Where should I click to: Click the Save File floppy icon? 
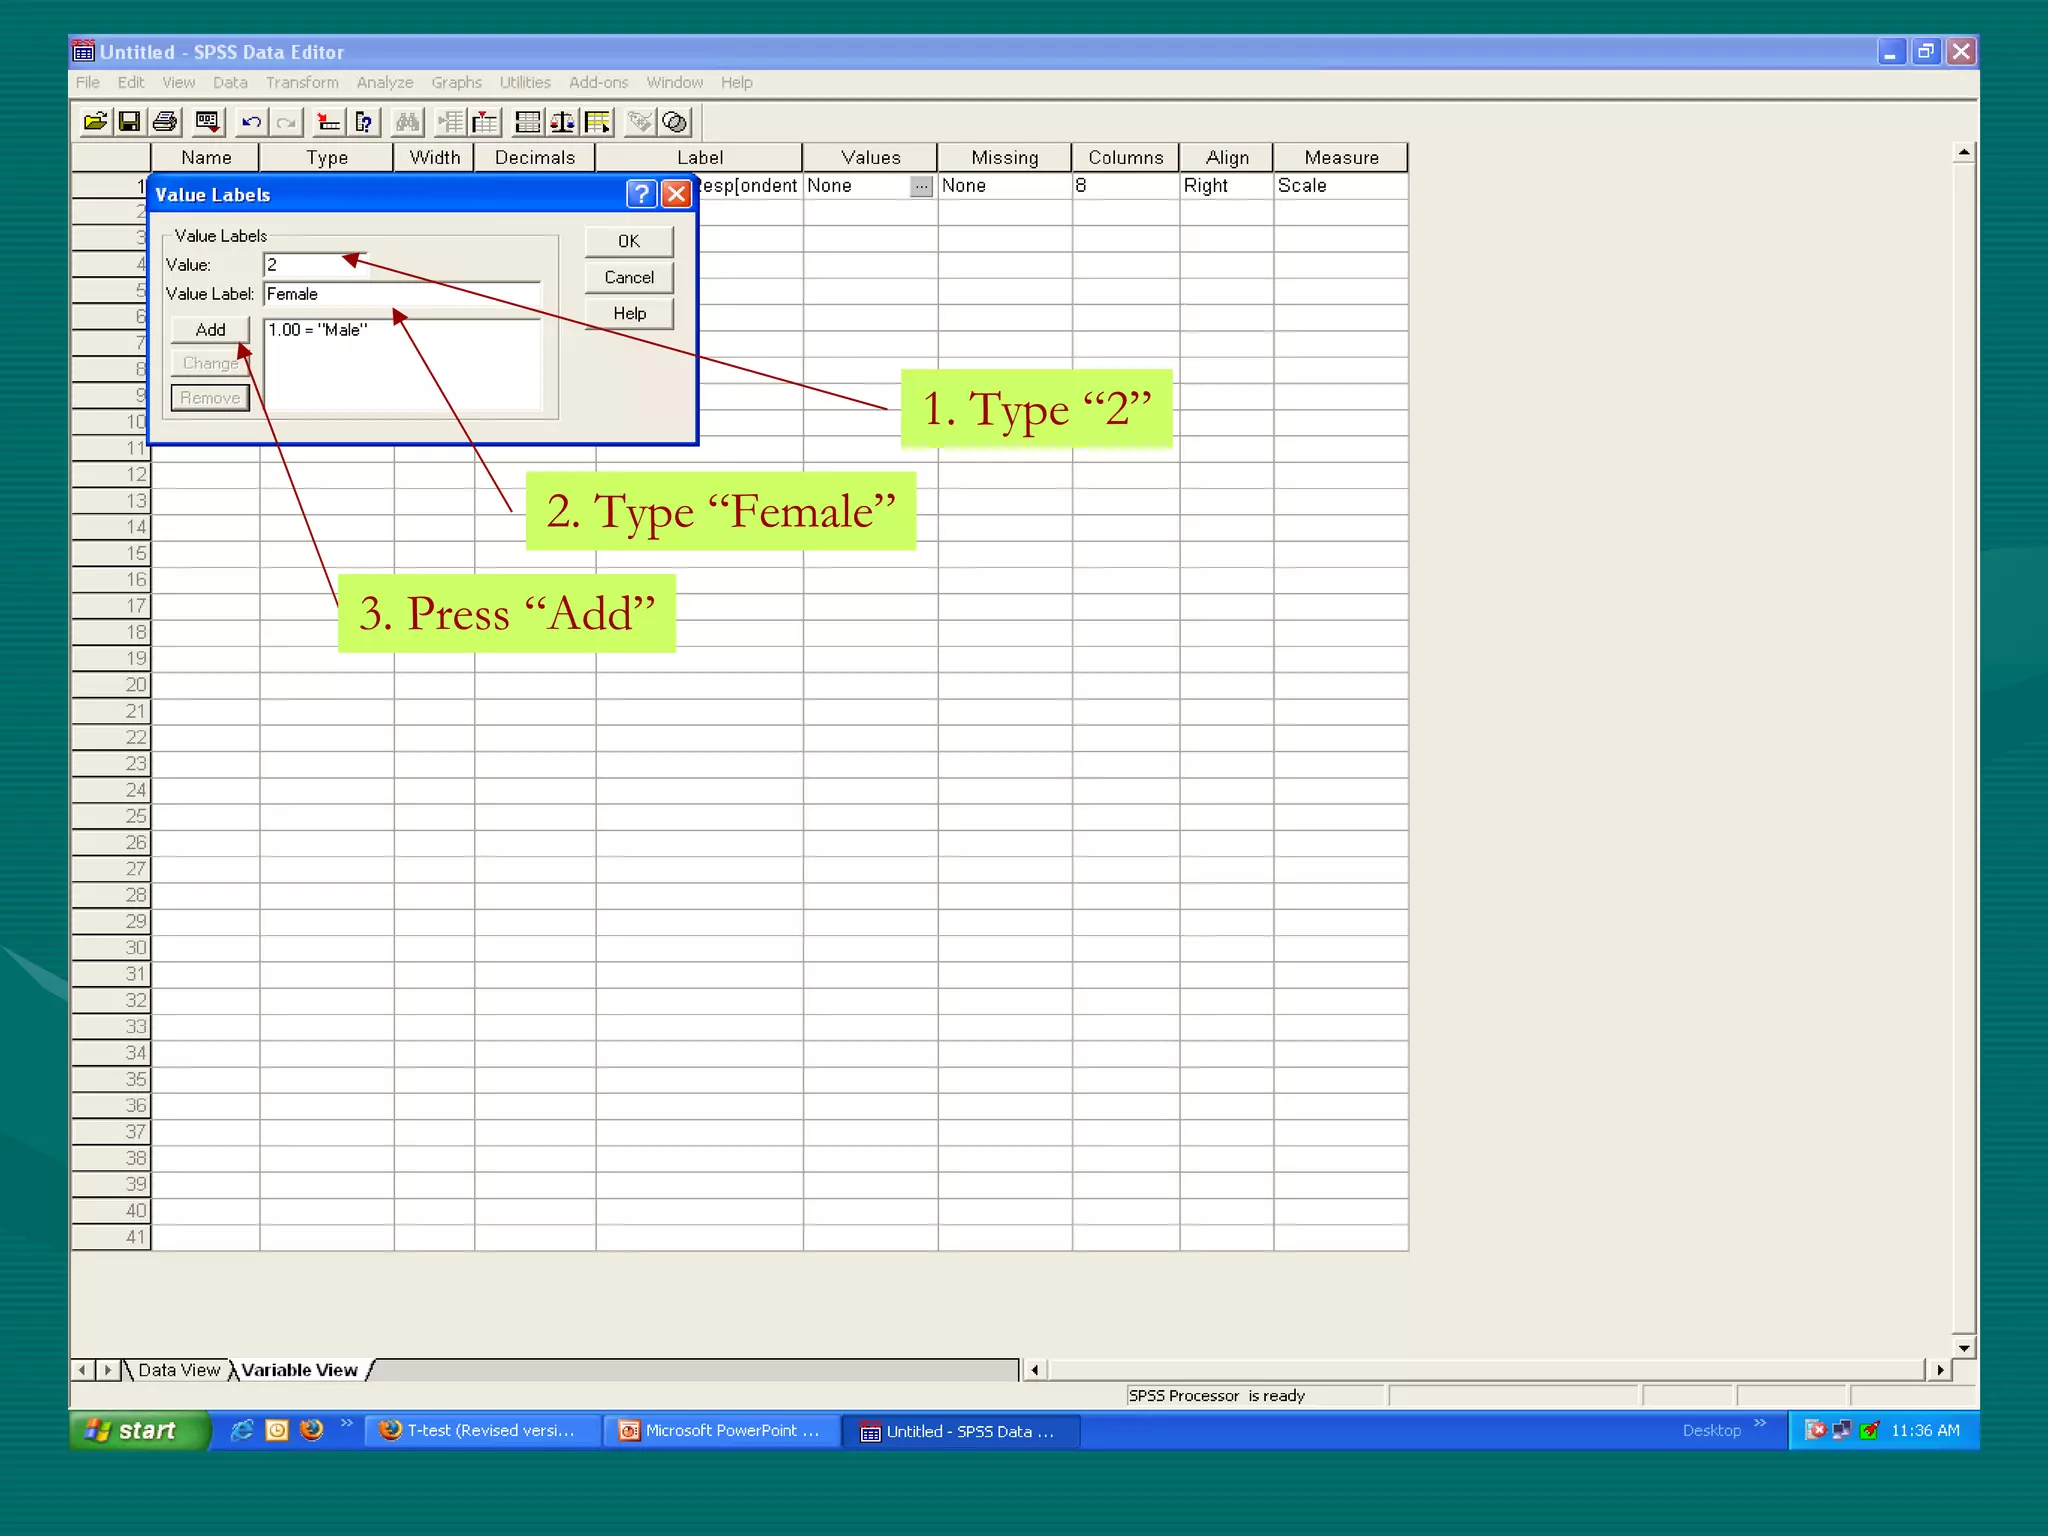(129, 122)
